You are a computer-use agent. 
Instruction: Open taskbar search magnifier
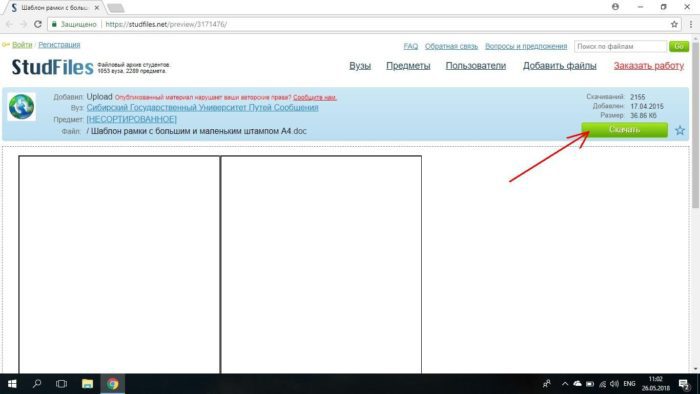37,384
